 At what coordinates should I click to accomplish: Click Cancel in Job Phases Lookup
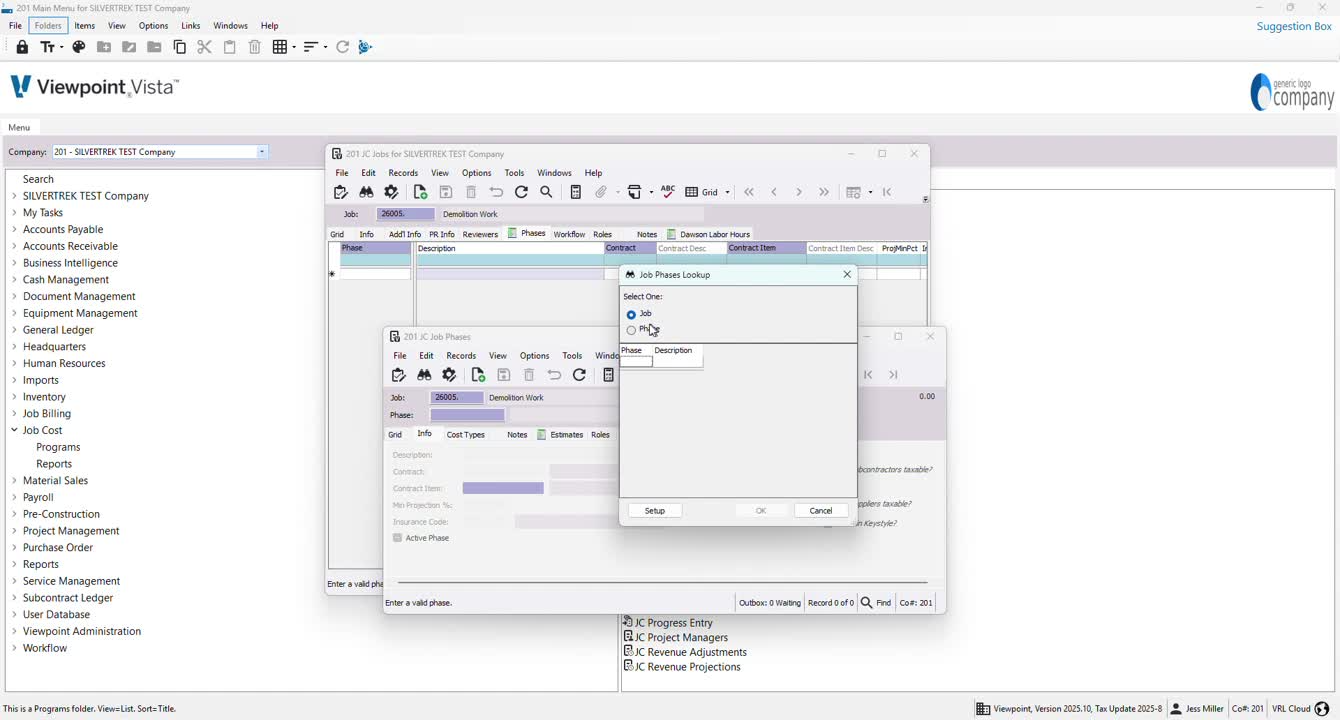coord(821,511)
